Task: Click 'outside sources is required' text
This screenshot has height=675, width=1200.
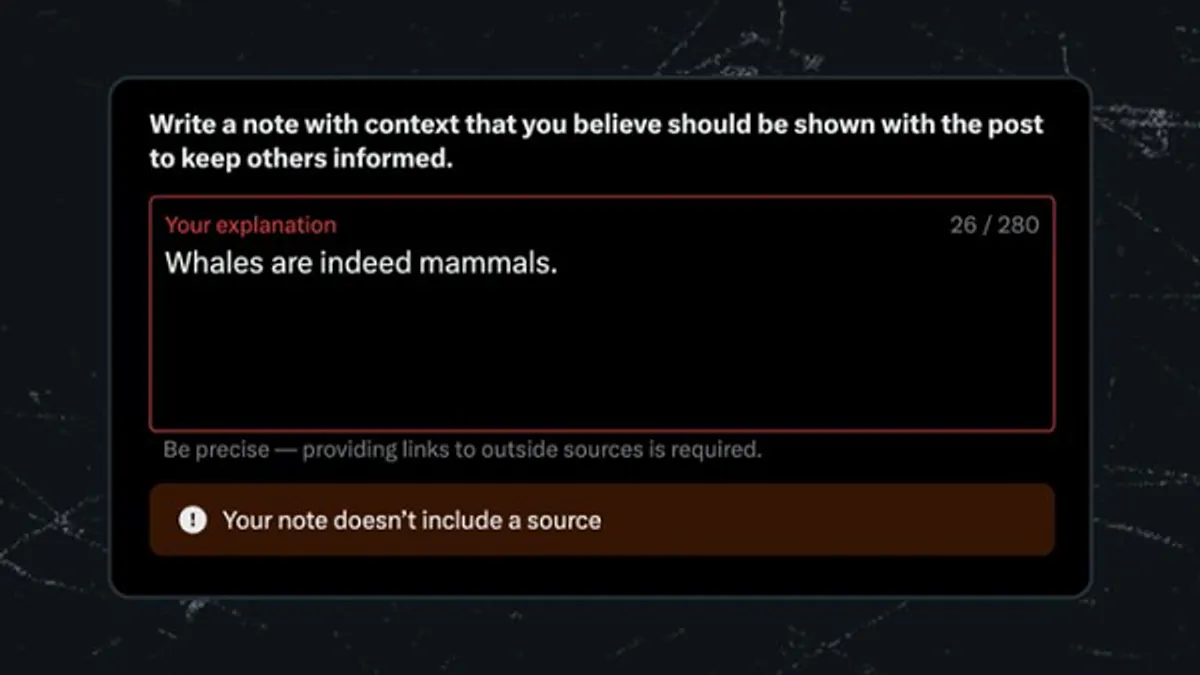Action: pyautogui.click(x=621, y=450)
